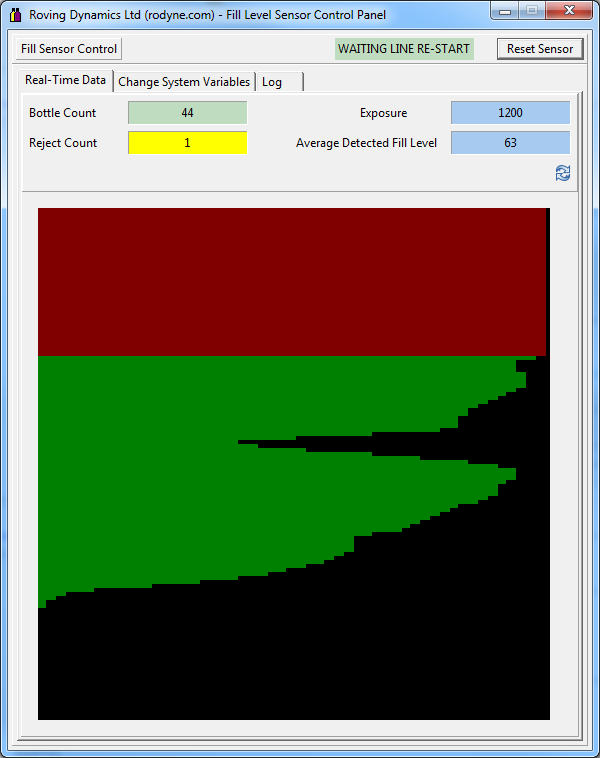
Task: Switch to the Real-Time Data tab
Action: 65,80
